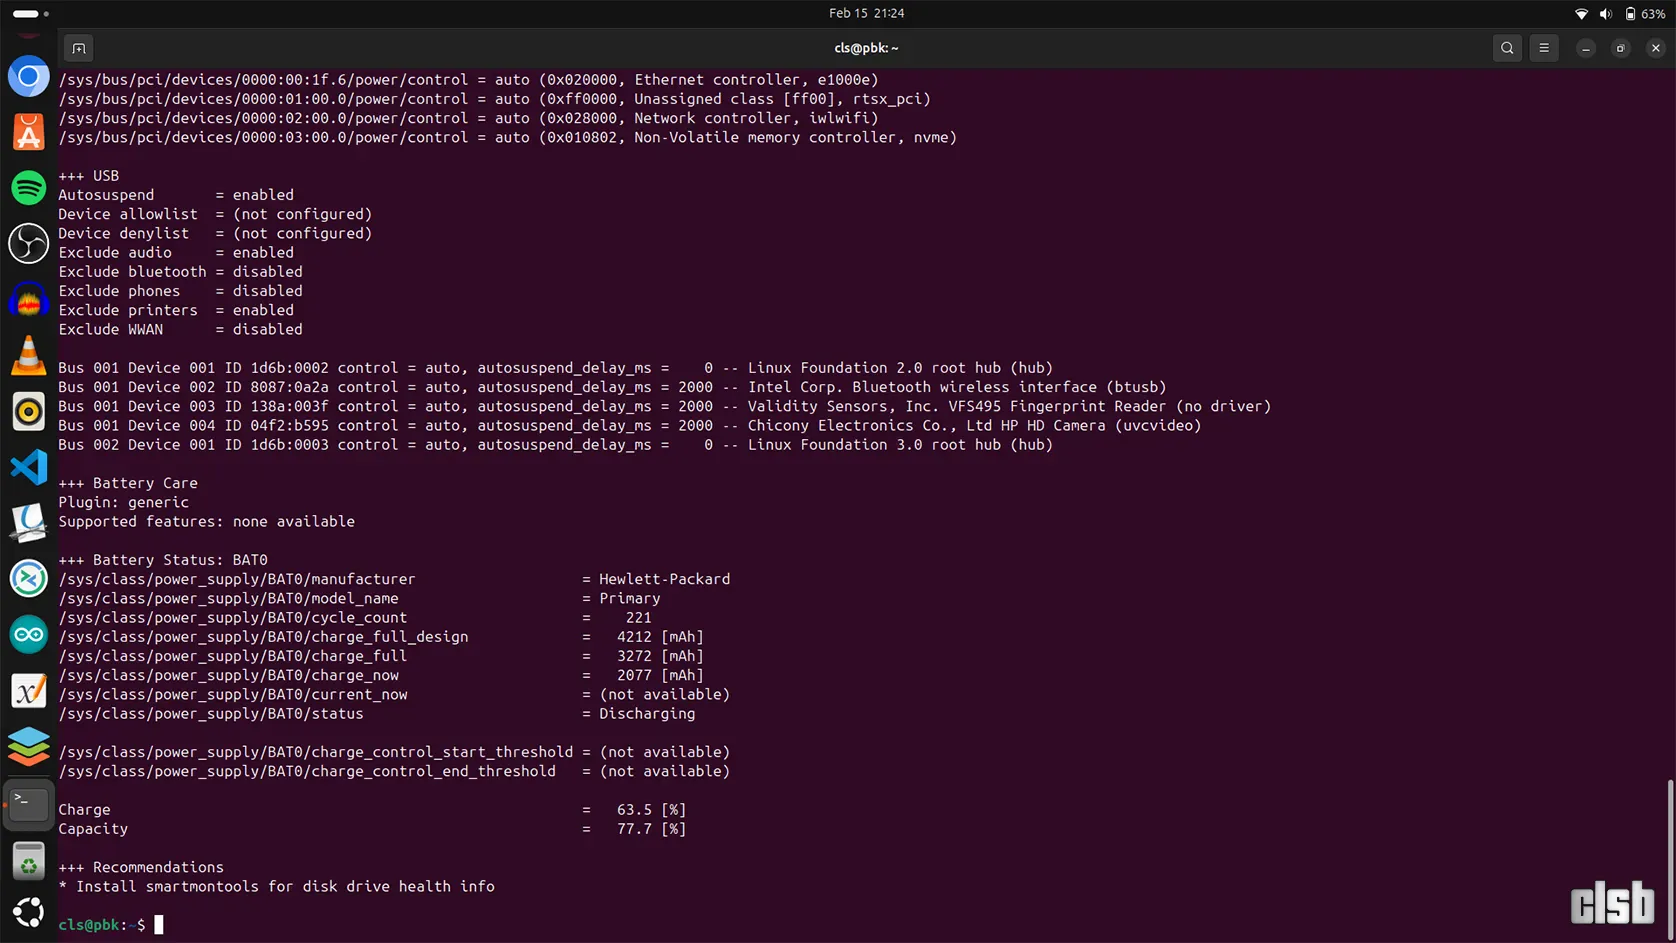Viewport: 1676px width, 943px height.
Task: Click the '+++ Battery Status: BAT0' heading
Action: coord(163,560)
